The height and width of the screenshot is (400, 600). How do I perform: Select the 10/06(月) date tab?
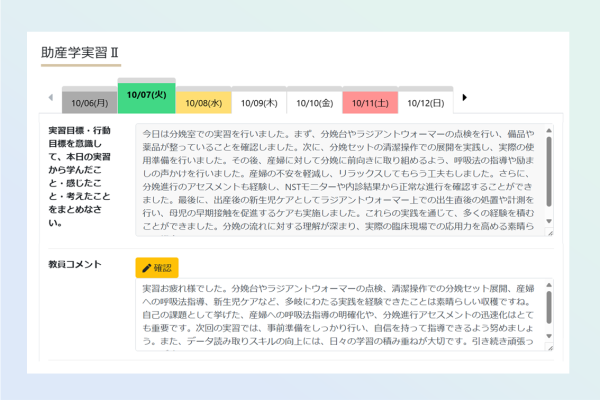(x=89, y=102)
